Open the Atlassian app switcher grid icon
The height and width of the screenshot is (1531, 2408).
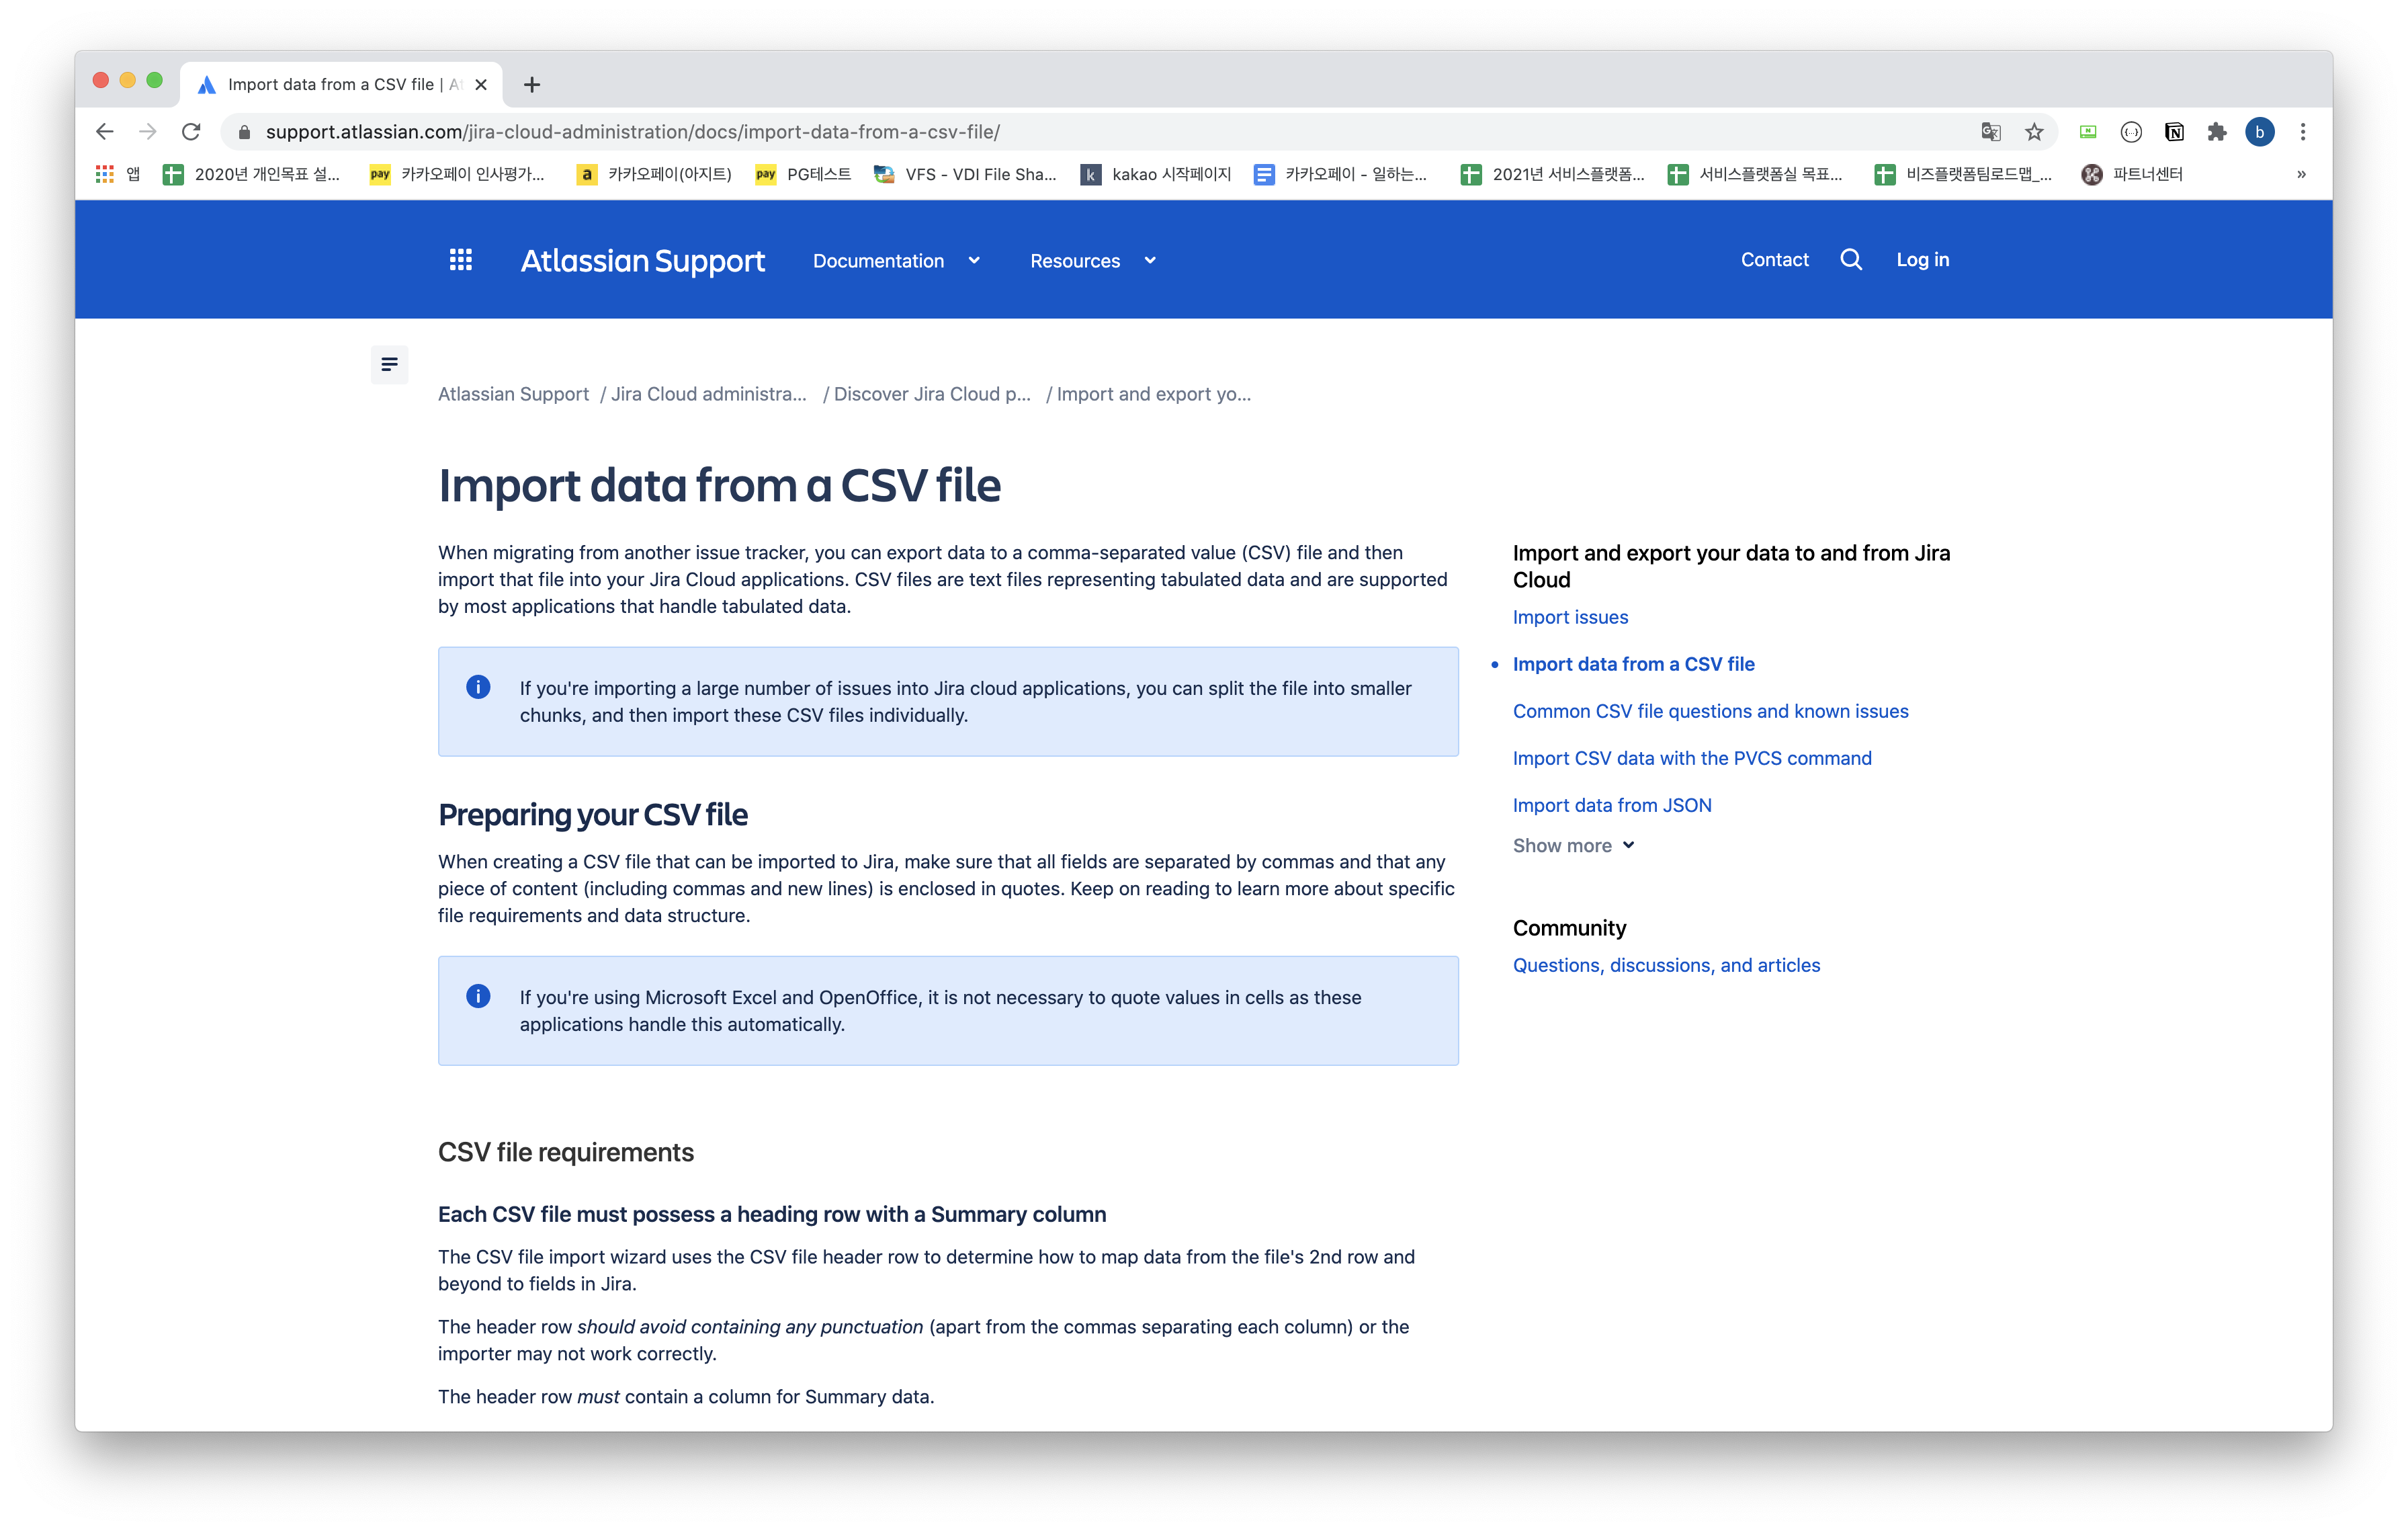point(460,260)
